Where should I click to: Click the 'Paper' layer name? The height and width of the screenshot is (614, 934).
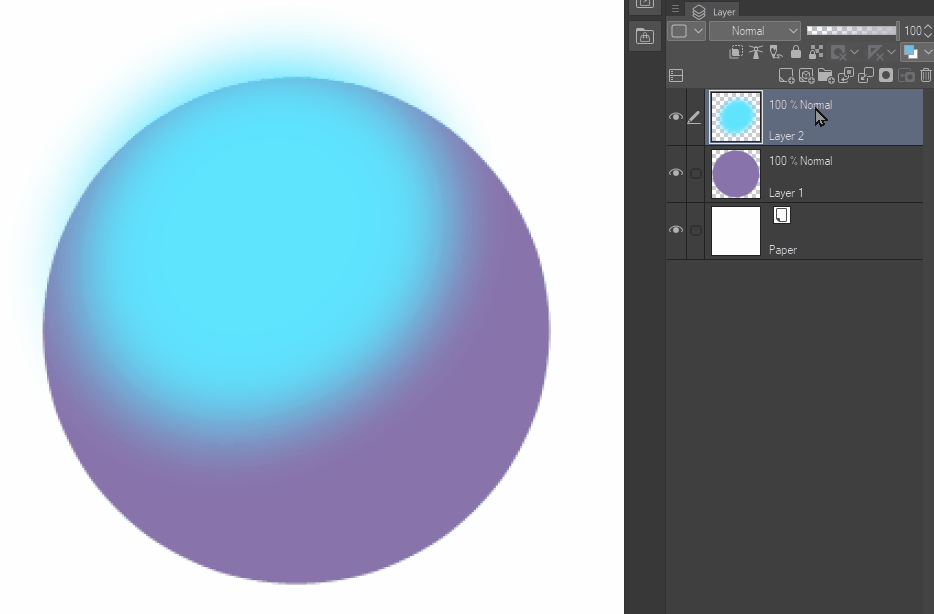tap(783, 250)
